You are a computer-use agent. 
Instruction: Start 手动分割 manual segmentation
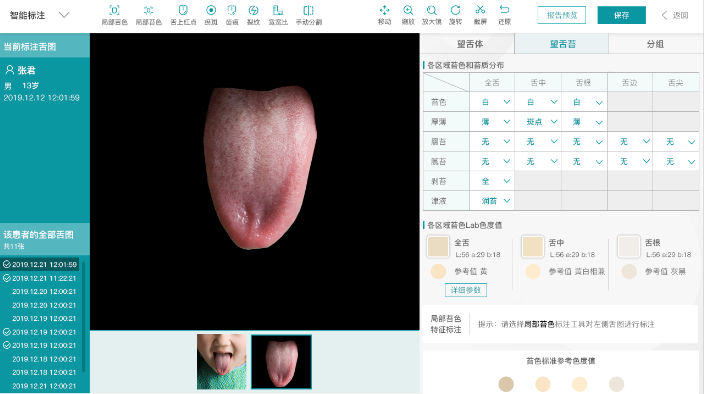tap(308, 15)
